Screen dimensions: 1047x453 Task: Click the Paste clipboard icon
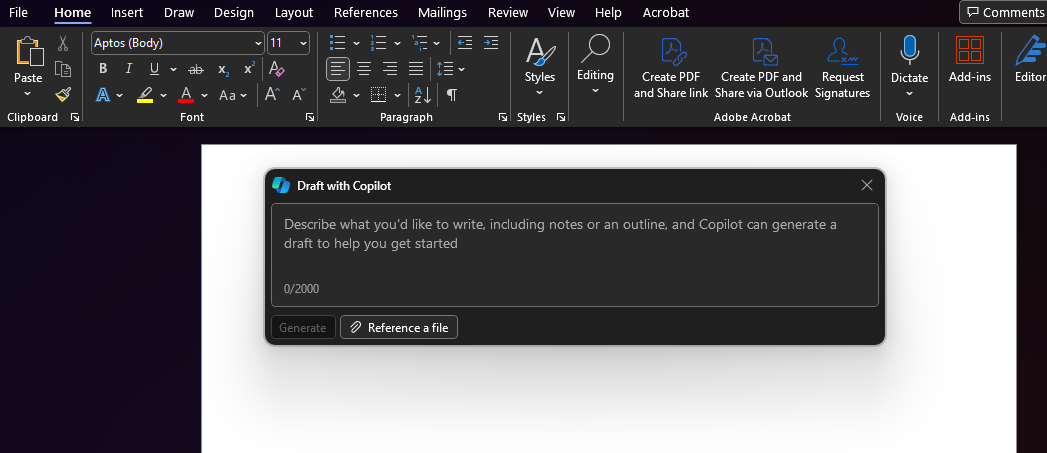[29, 51]
